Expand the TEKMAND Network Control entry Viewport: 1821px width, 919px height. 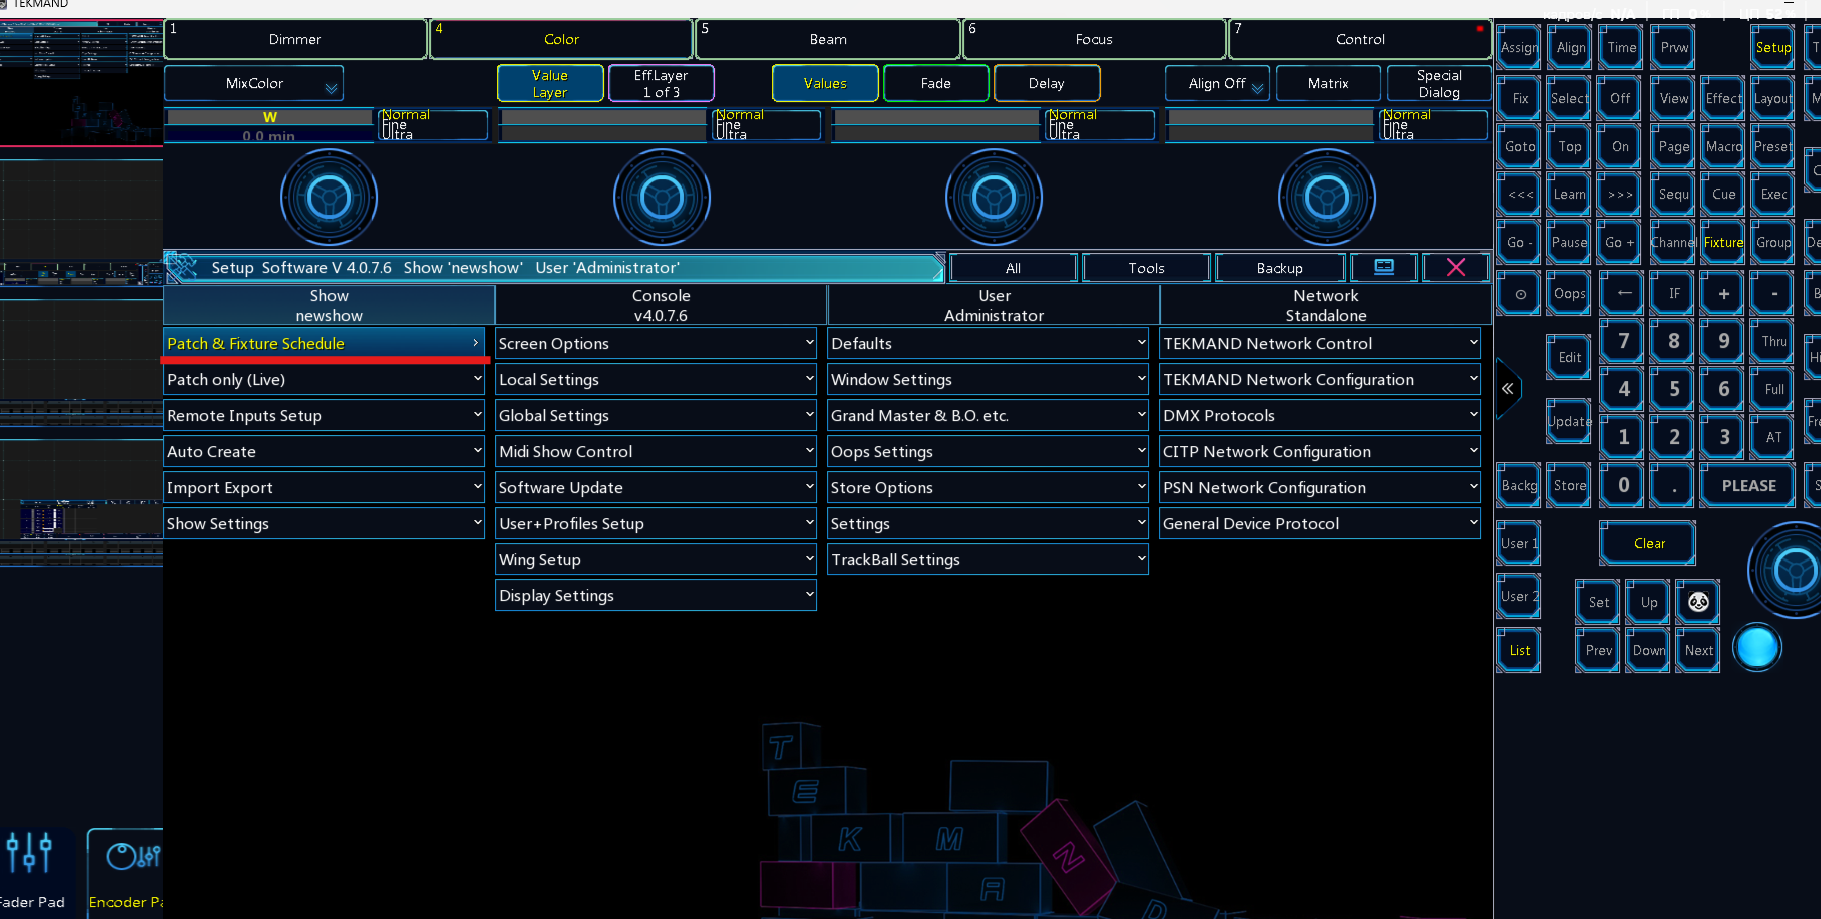pyautogui.click(x=1320, y=343)
